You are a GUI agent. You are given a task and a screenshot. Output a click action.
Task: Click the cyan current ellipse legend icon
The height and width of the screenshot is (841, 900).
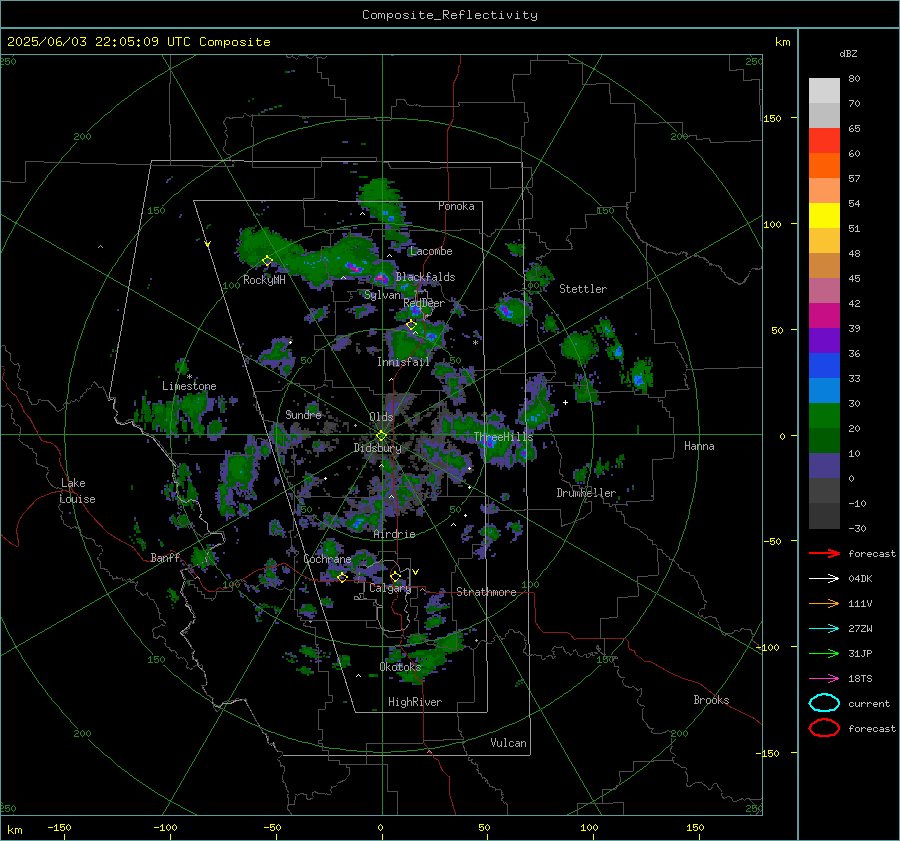click(x=824, y=703)
